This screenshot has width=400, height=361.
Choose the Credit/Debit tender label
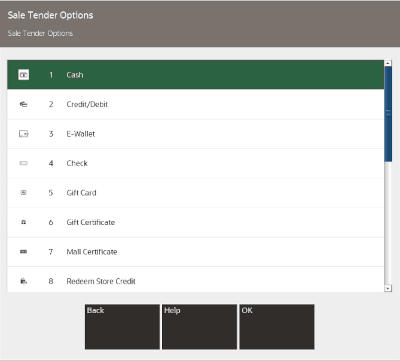point(87,104)
